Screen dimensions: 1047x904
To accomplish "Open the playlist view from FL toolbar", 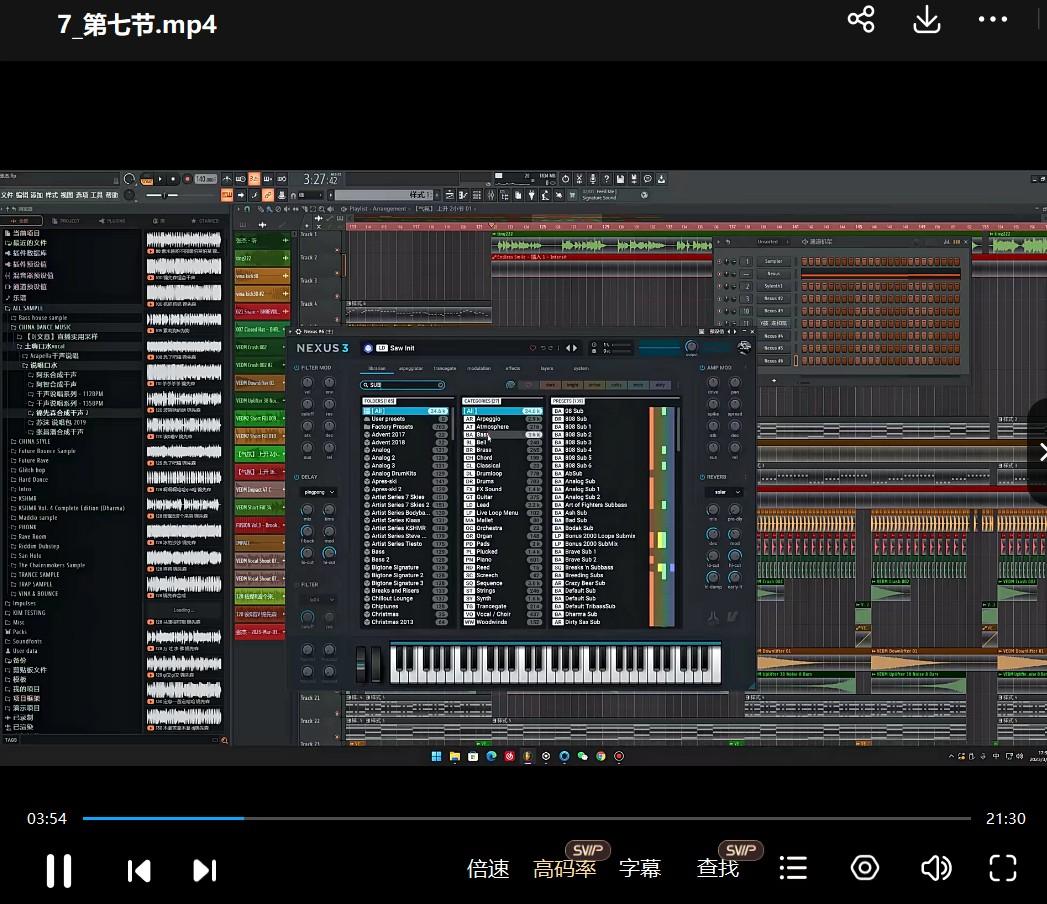I will click(449, 195).
